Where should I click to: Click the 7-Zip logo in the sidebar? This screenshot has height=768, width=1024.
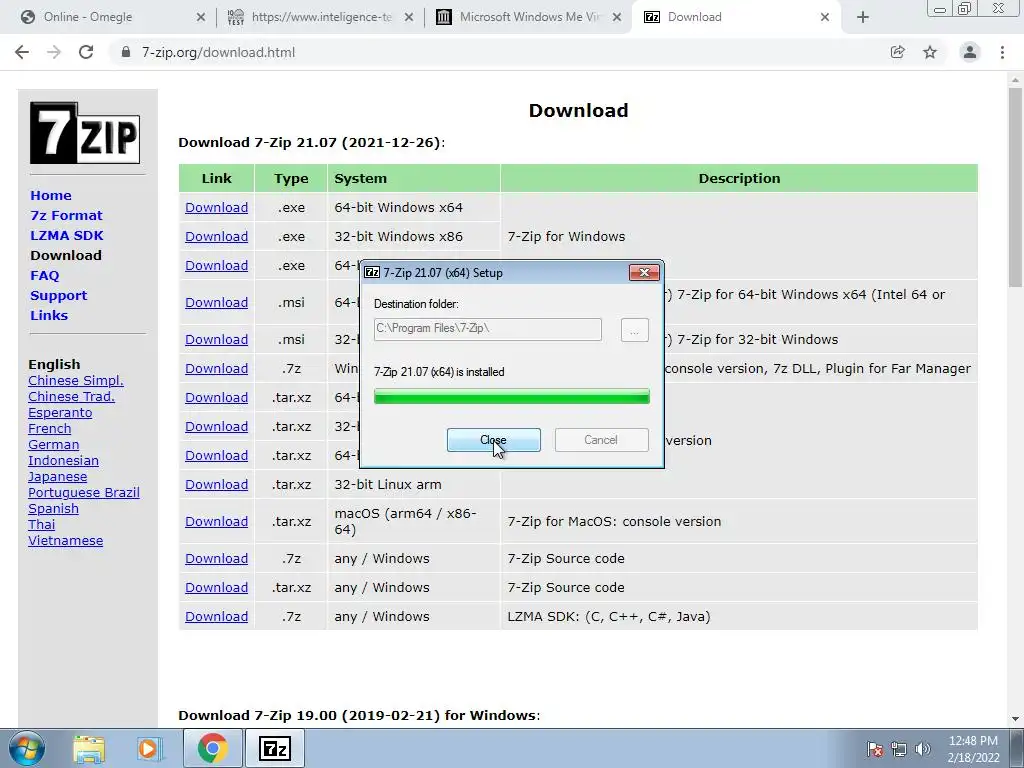pos(85,133)
